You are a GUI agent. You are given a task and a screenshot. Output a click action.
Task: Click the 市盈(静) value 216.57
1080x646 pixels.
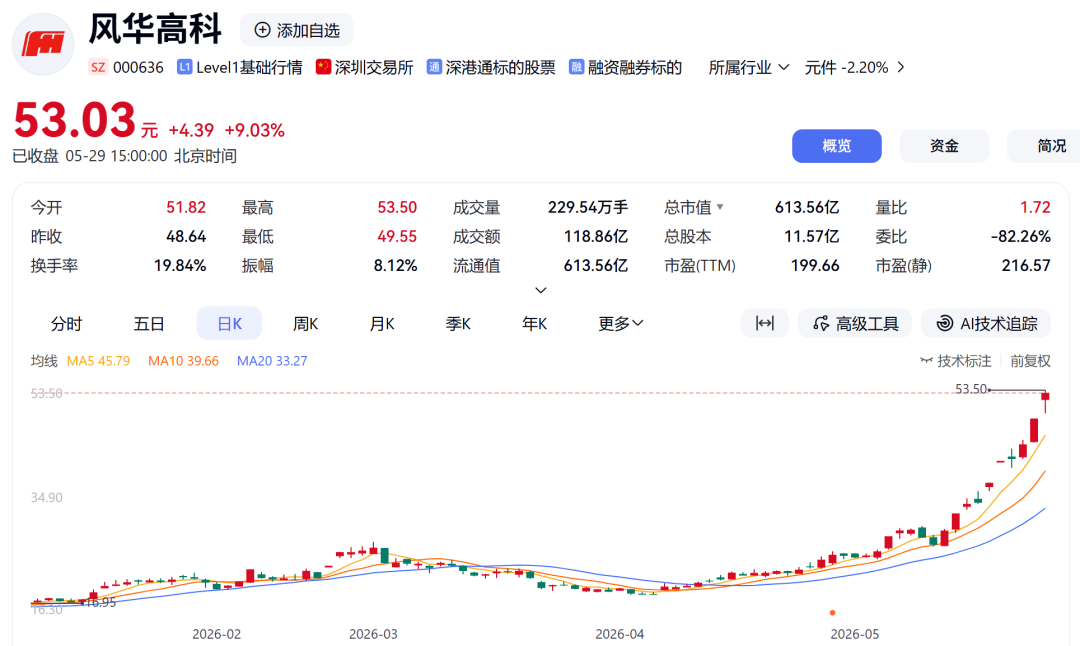(x=1026, y=265)
